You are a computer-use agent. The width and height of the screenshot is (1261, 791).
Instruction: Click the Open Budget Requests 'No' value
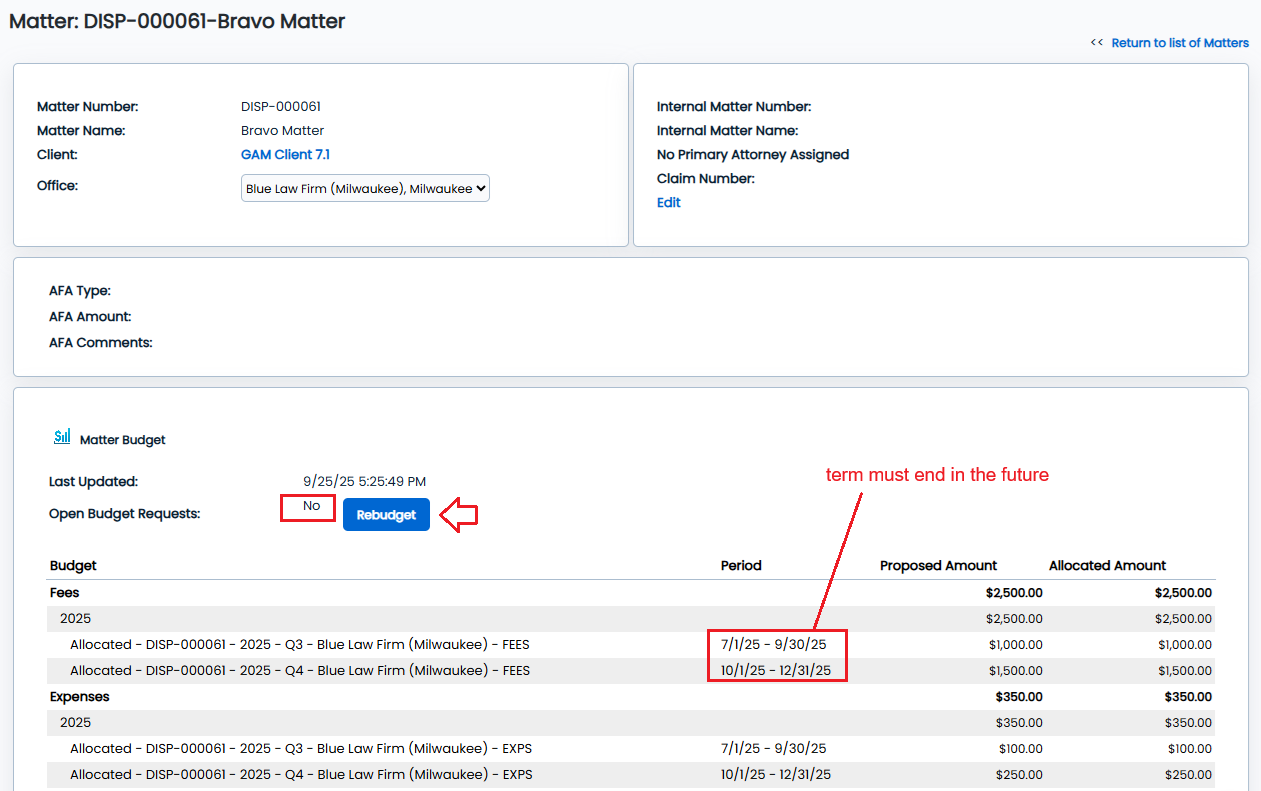[312, 507]
